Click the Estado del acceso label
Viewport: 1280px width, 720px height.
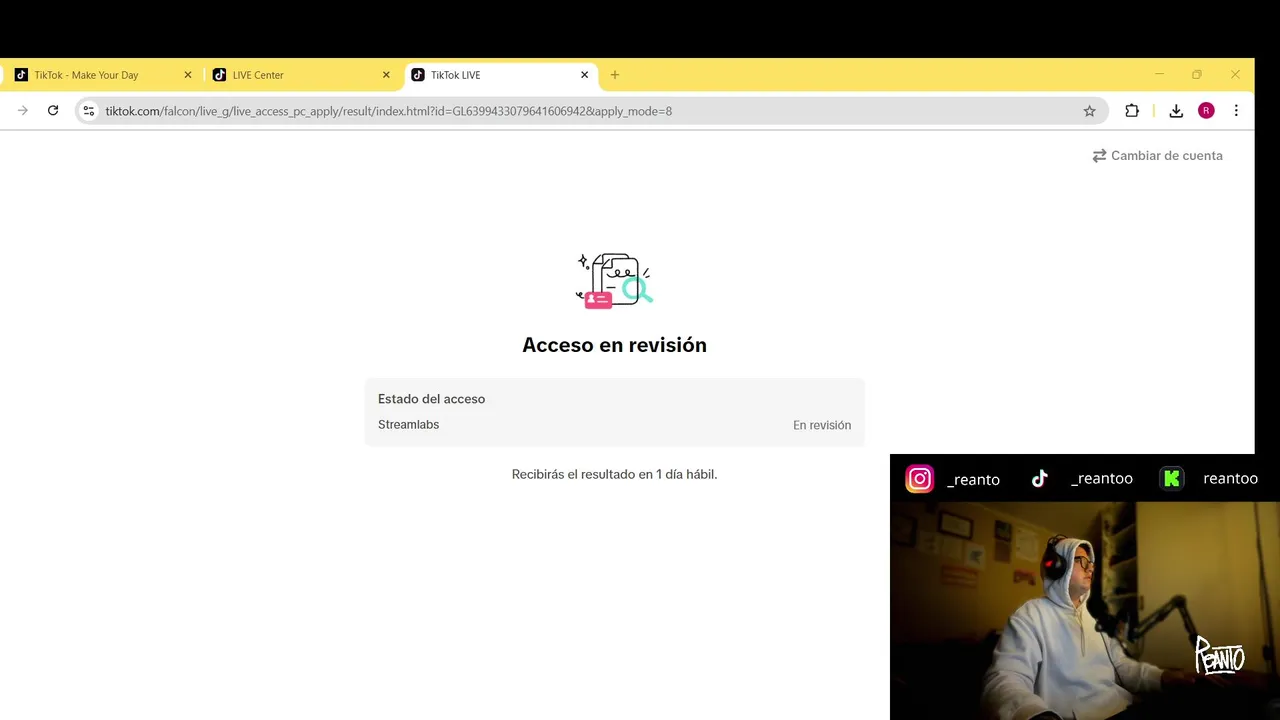(x=431, y=399)
